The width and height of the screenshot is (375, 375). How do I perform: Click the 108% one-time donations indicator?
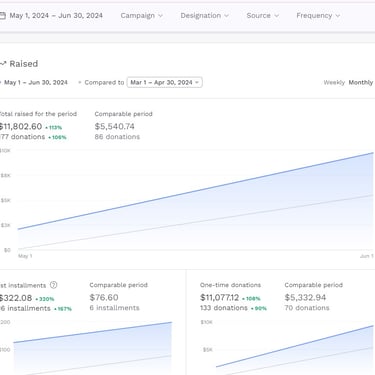(251, 299)
